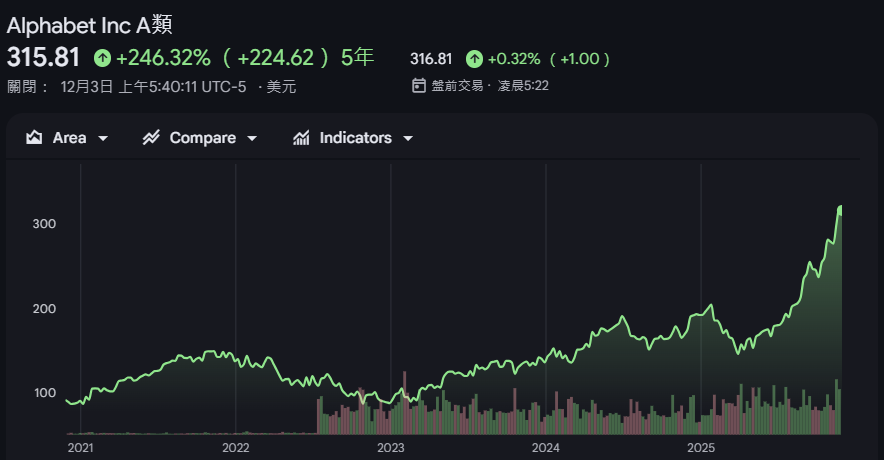Click the 盤前交易 pre-market label
The image size is (884, 460).
(x=457, y=86)
